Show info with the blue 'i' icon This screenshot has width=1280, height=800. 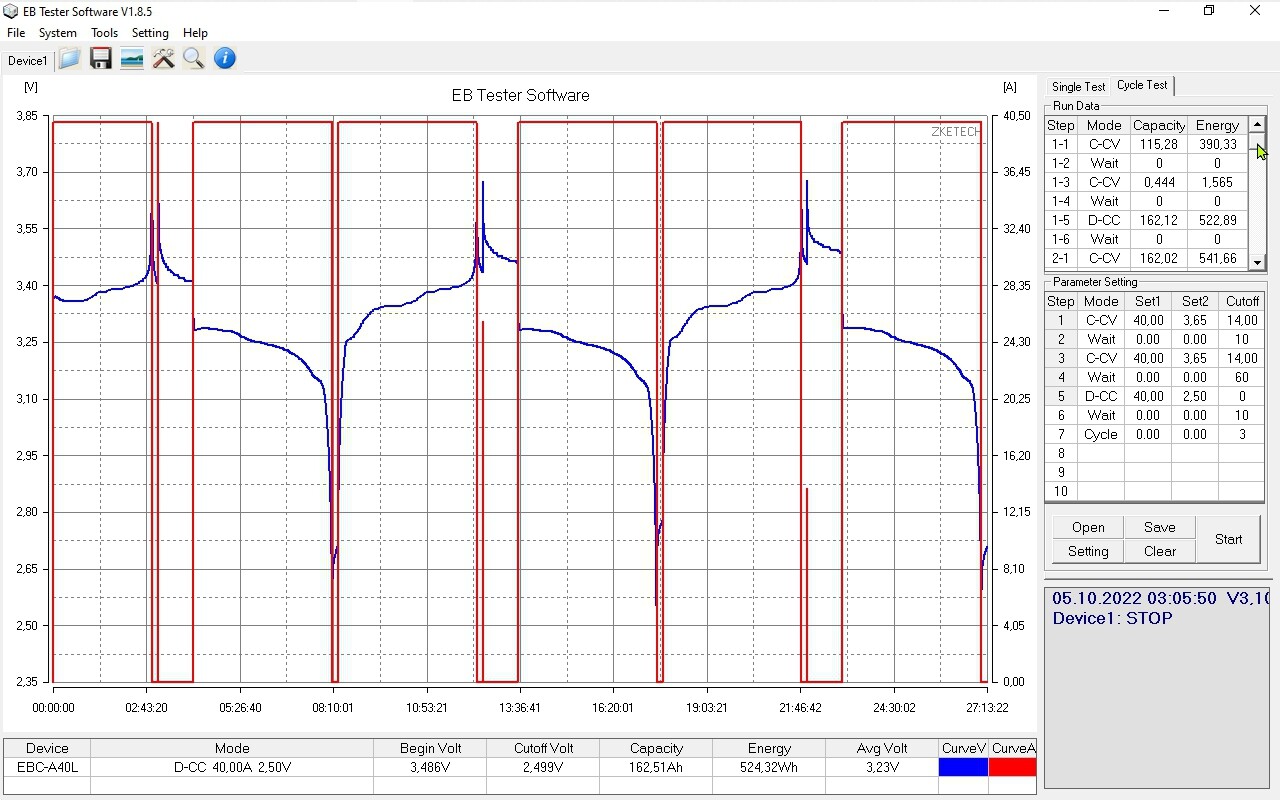pos(225,59)
